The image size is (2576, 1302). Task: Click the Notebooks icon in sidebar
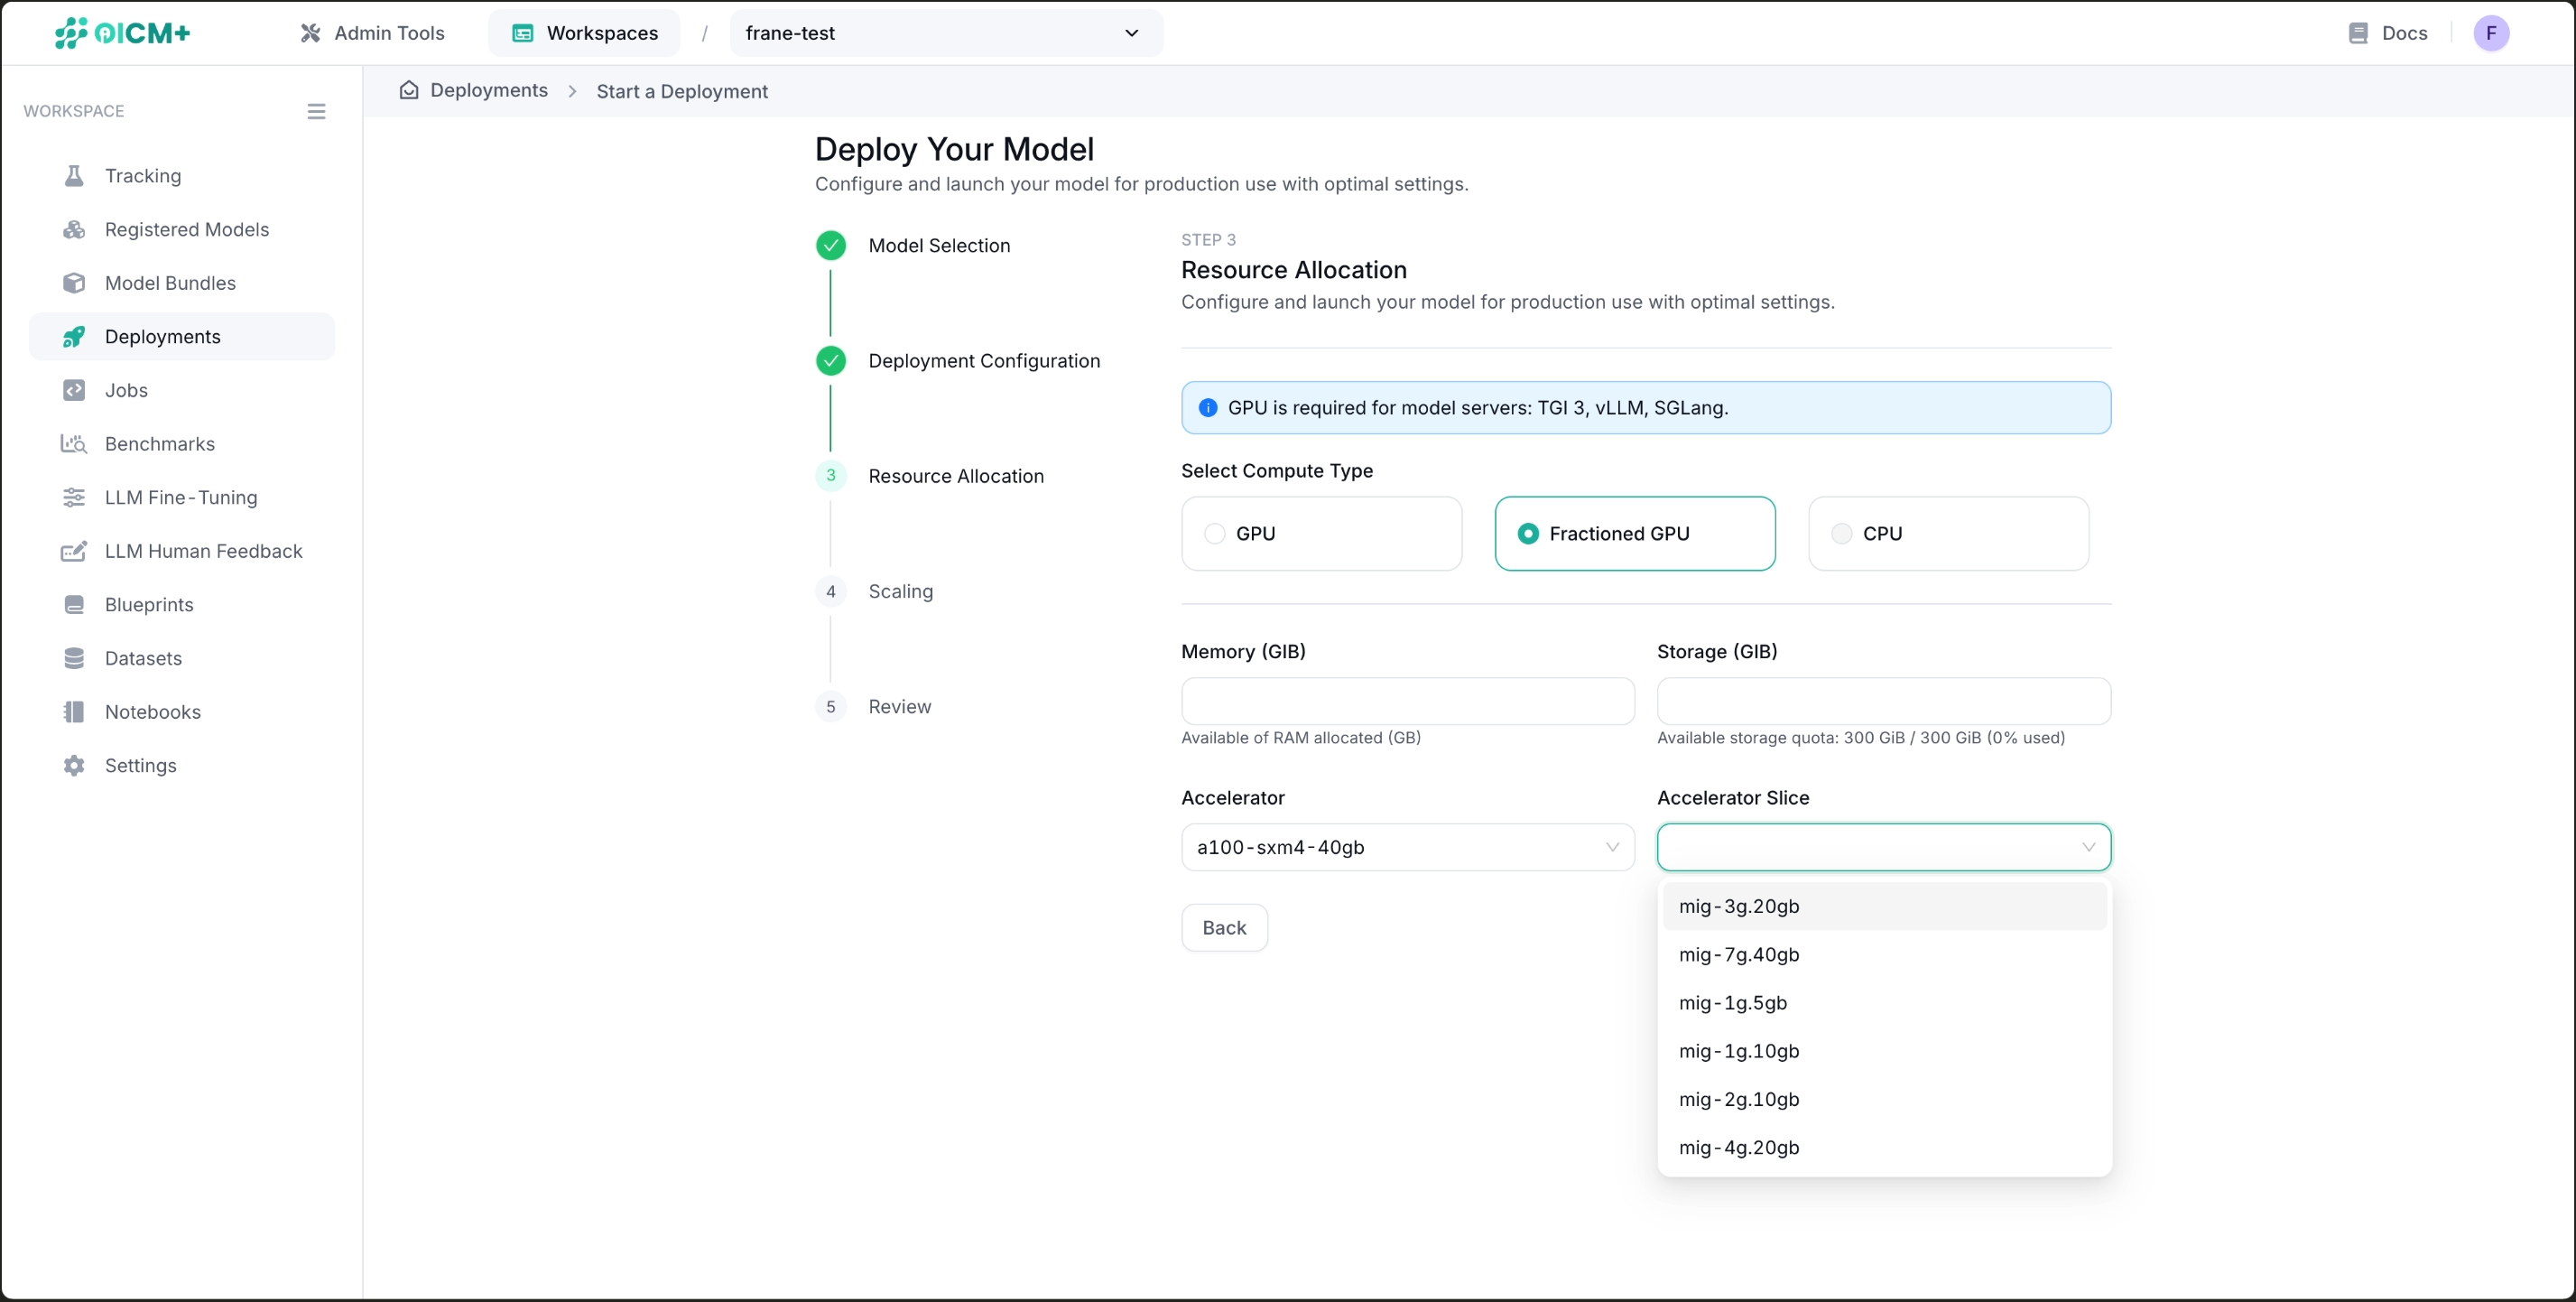74,712
